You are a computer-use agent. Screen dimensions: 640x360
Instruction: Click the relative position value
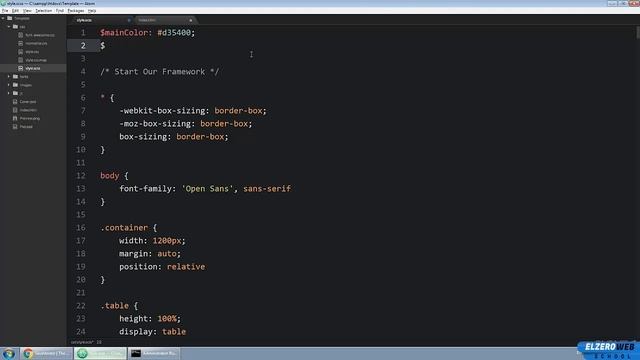coord(186,267)
